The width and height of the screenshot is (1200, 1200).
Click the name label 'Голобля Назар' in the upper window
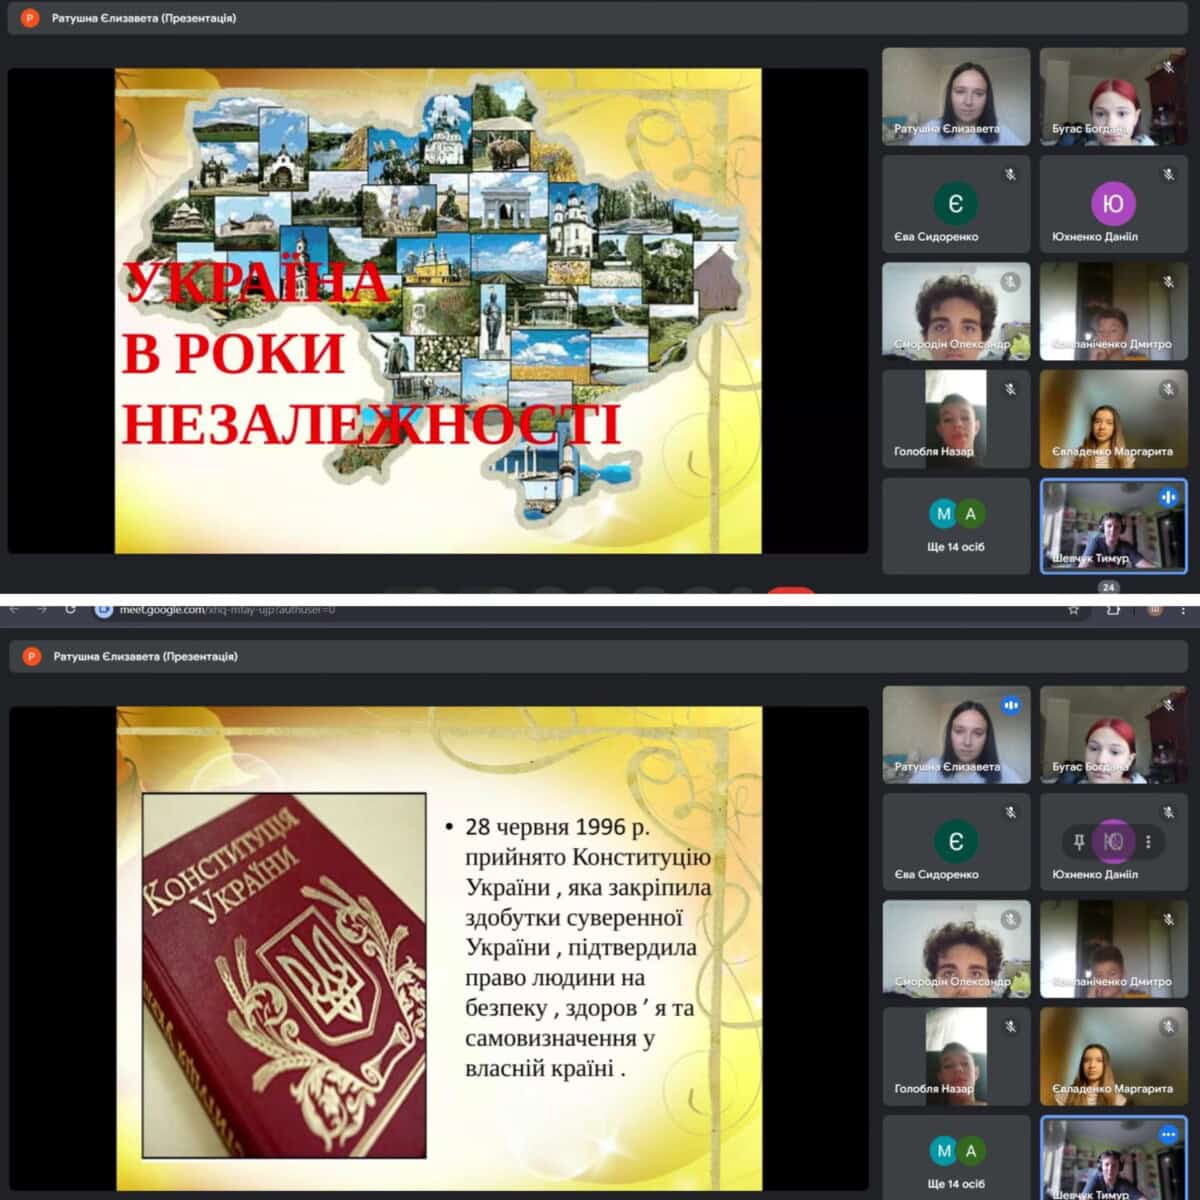(933, 451)
